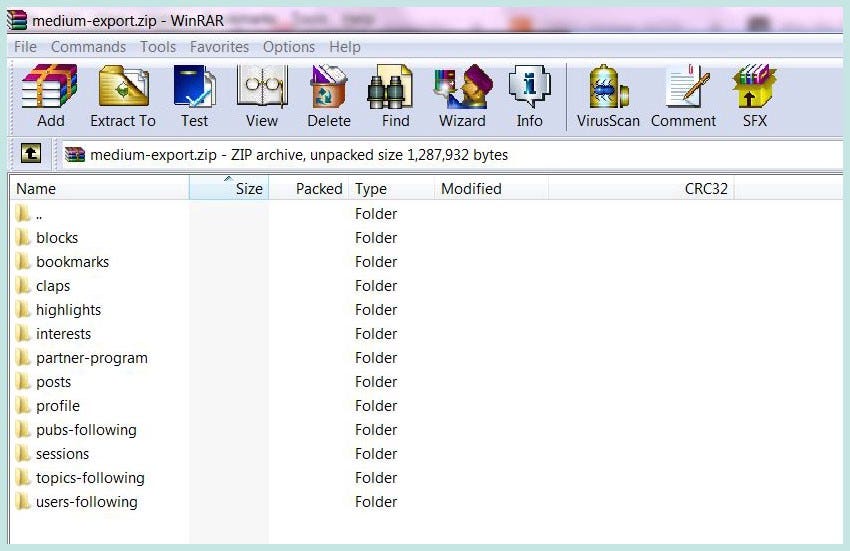Sort by the Name column header
The height and width of the screenshot is (551, 850).
pos(99,188)
